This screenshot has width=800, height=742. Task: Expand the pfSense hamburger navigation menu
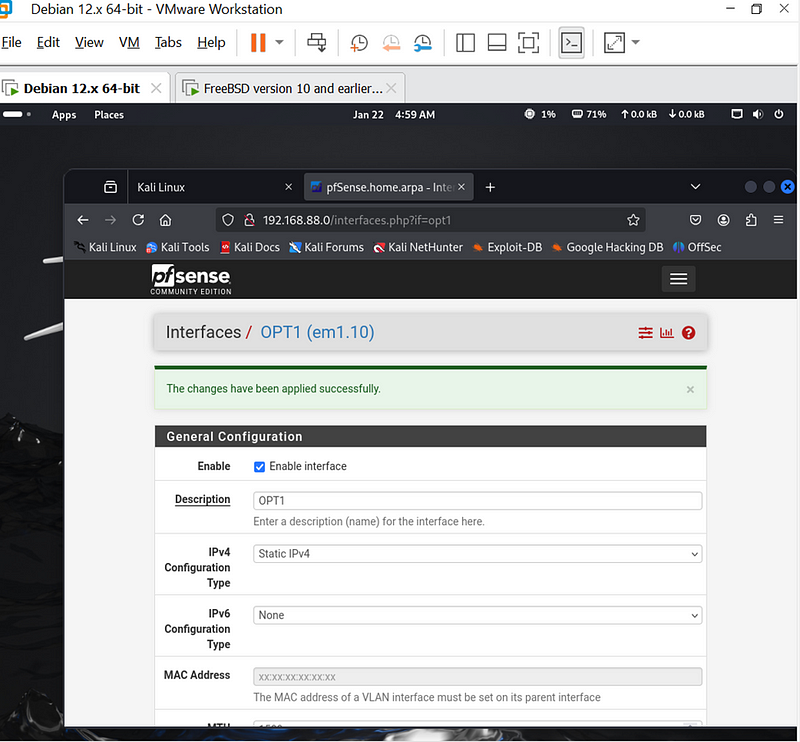click(x=679, y=279)
